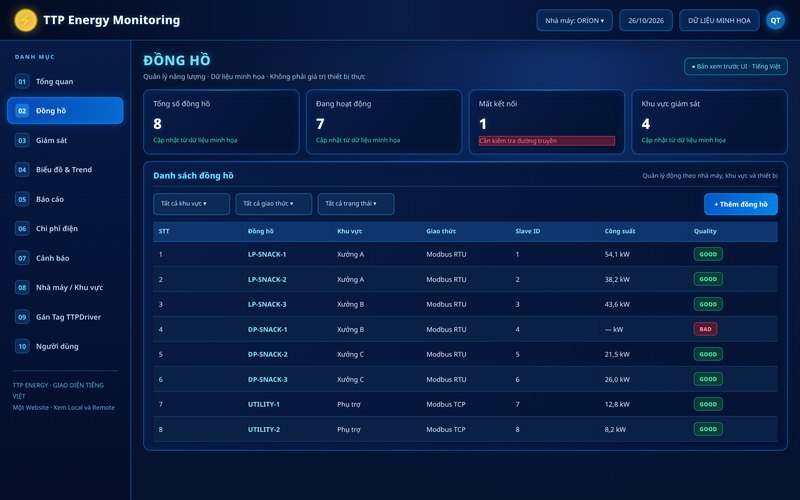Click BAD badge in DP-SNACK-1 row

[705, 329]
